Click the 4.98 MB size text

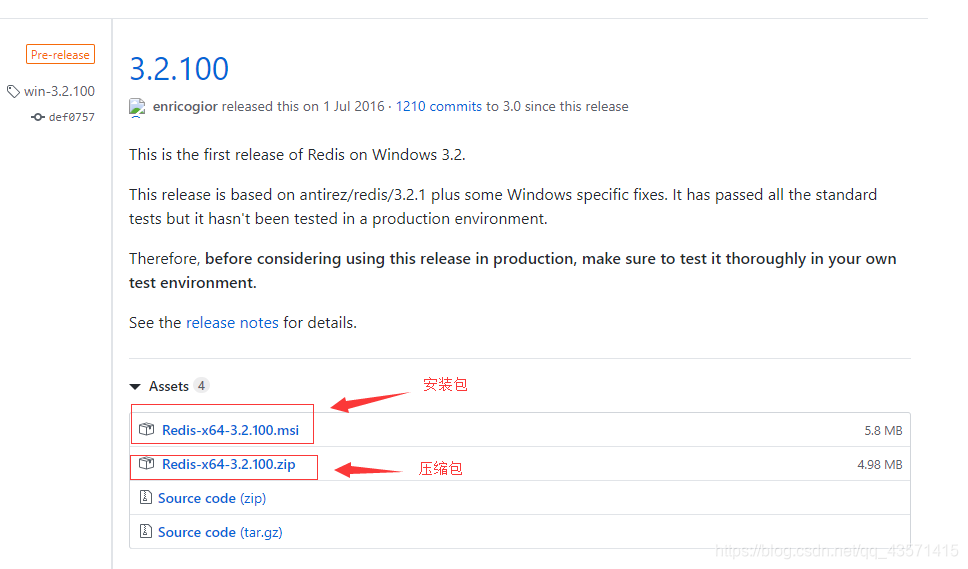(880, 465)
